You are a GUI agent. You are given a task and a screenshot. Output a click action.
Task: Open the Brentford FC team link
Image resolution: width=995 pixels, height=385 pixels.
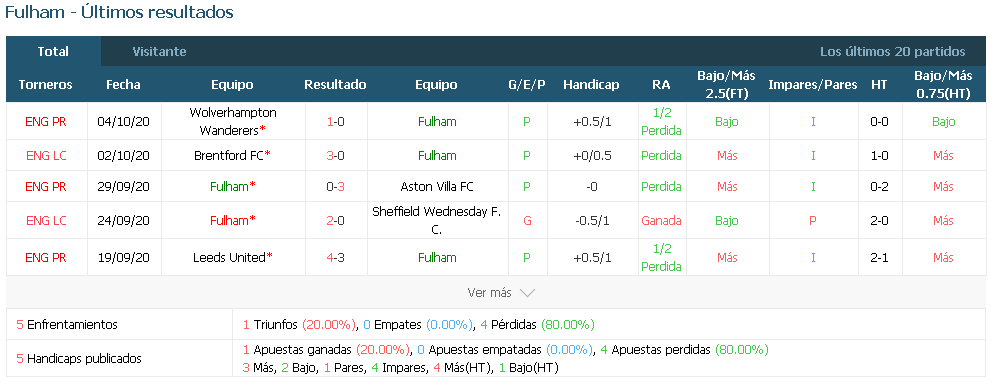coord(233,155)
